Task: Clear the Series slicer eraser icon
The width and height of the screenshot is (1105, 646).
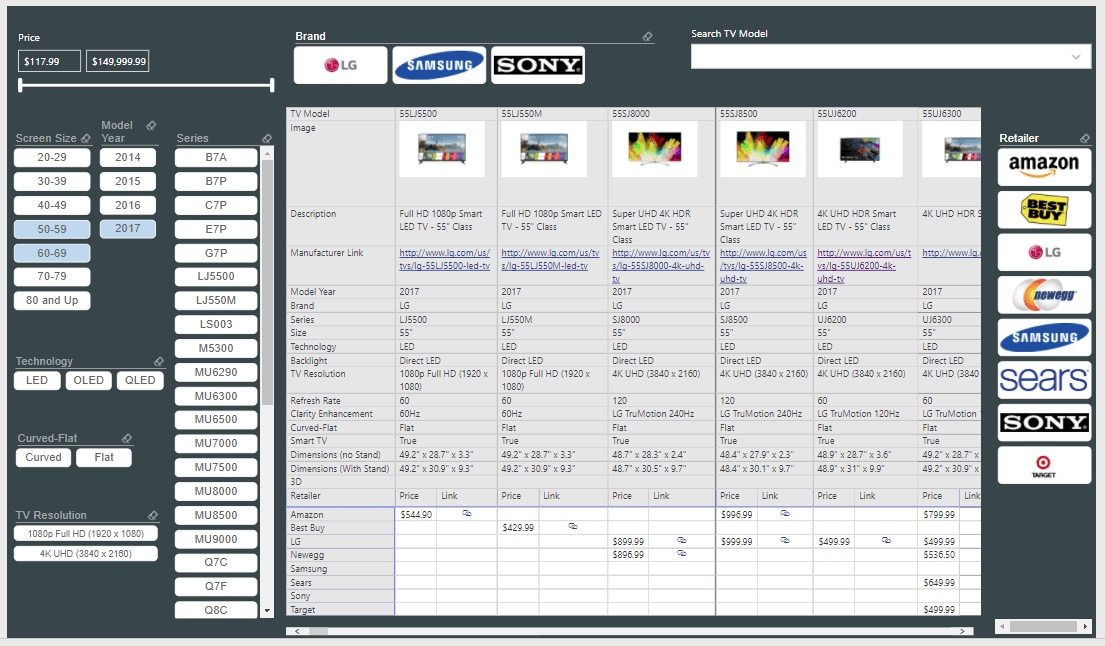Action: 266,139
